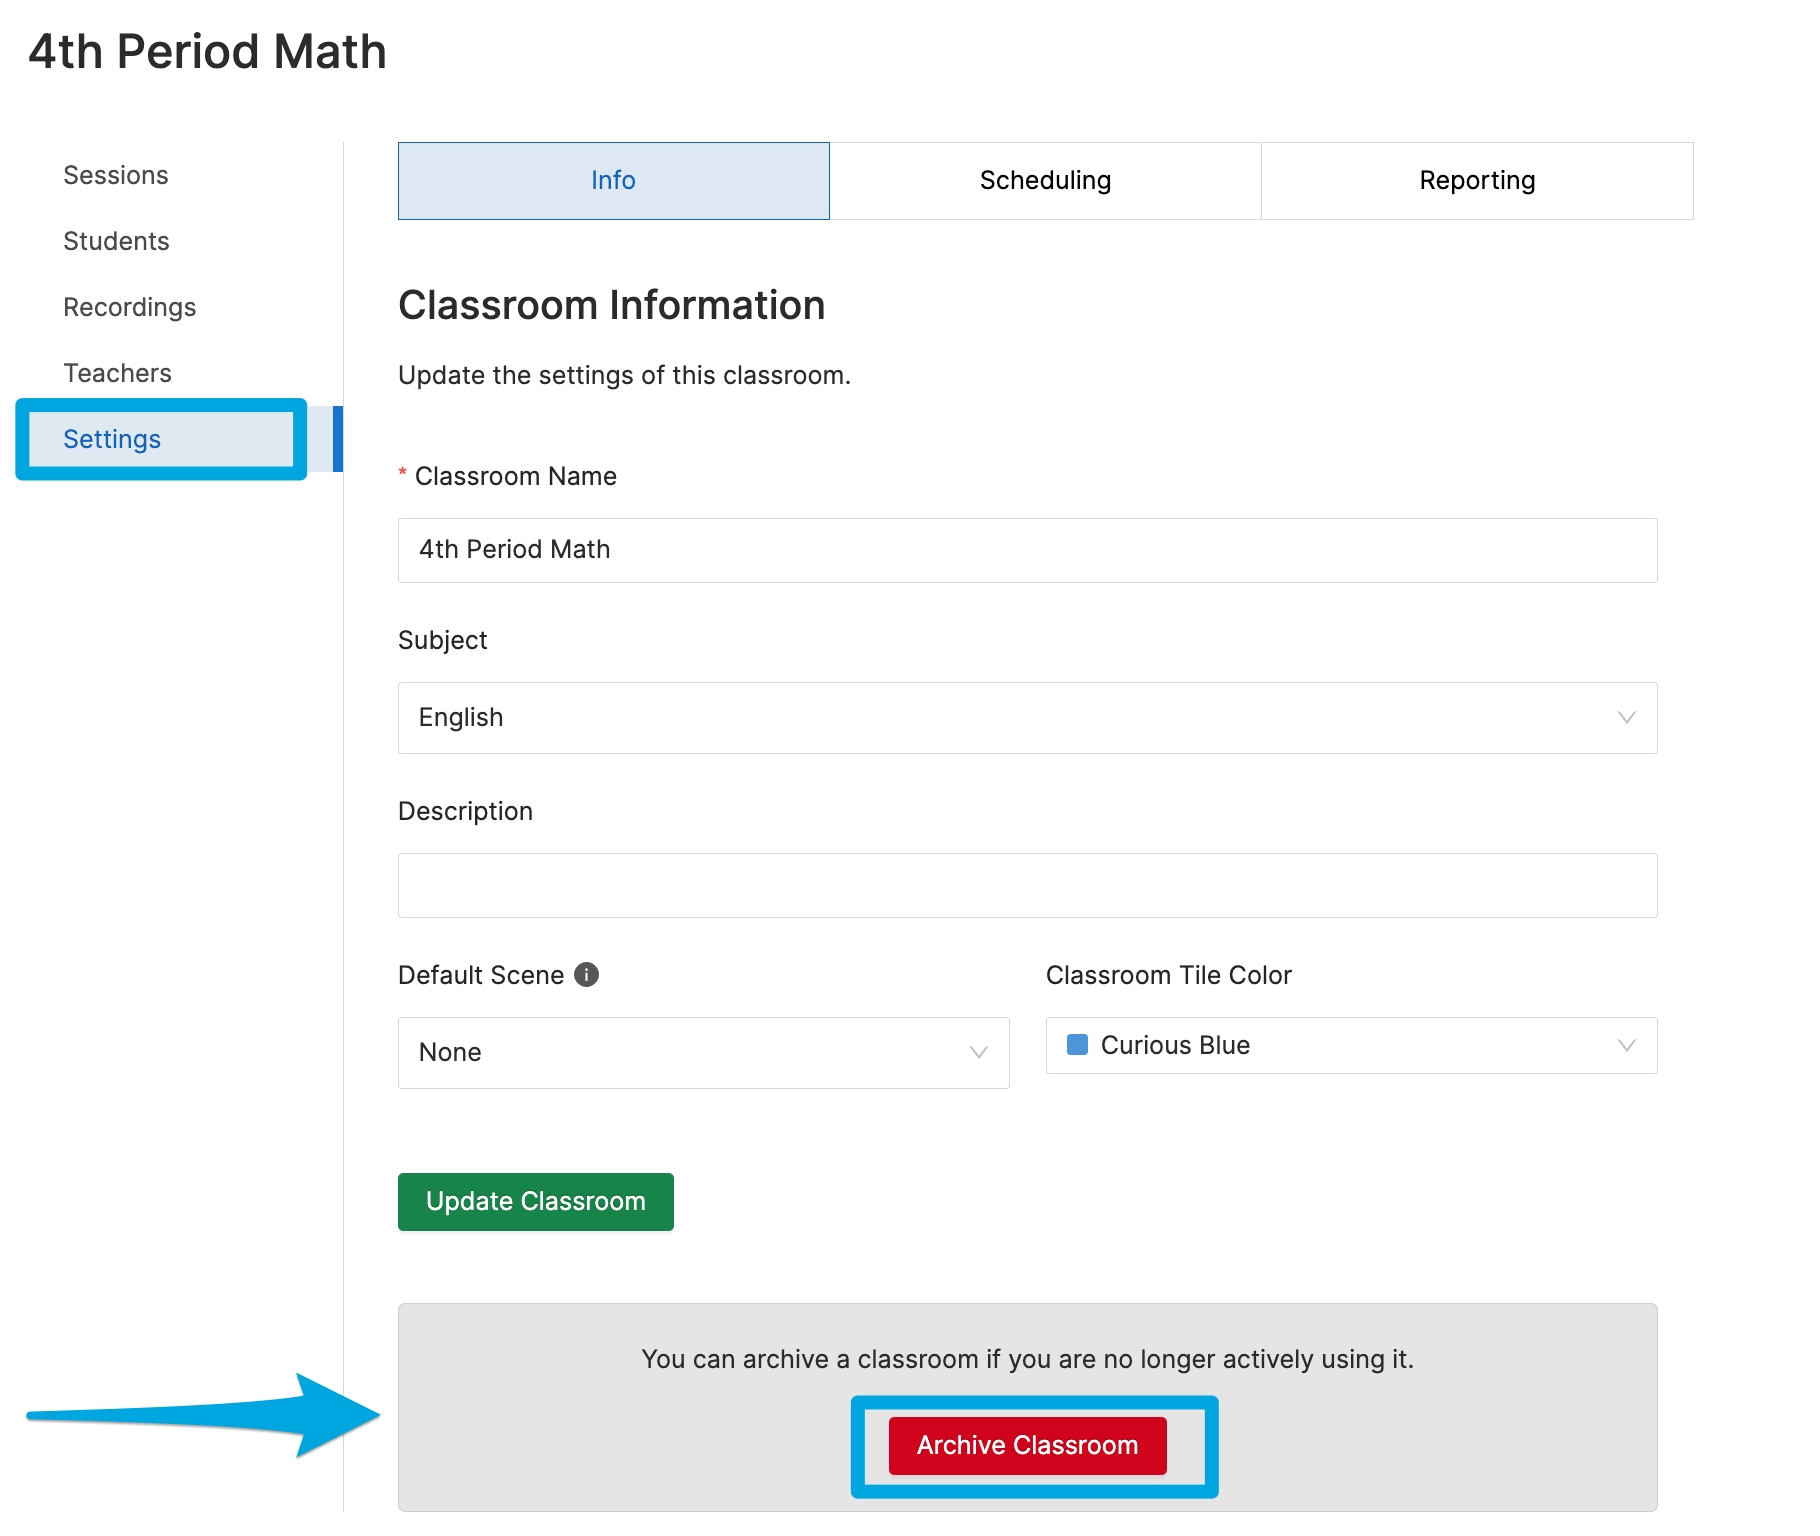Click the English value in Subject
The height and width of the screenshot is (1536, 1820).
point(461,718)
